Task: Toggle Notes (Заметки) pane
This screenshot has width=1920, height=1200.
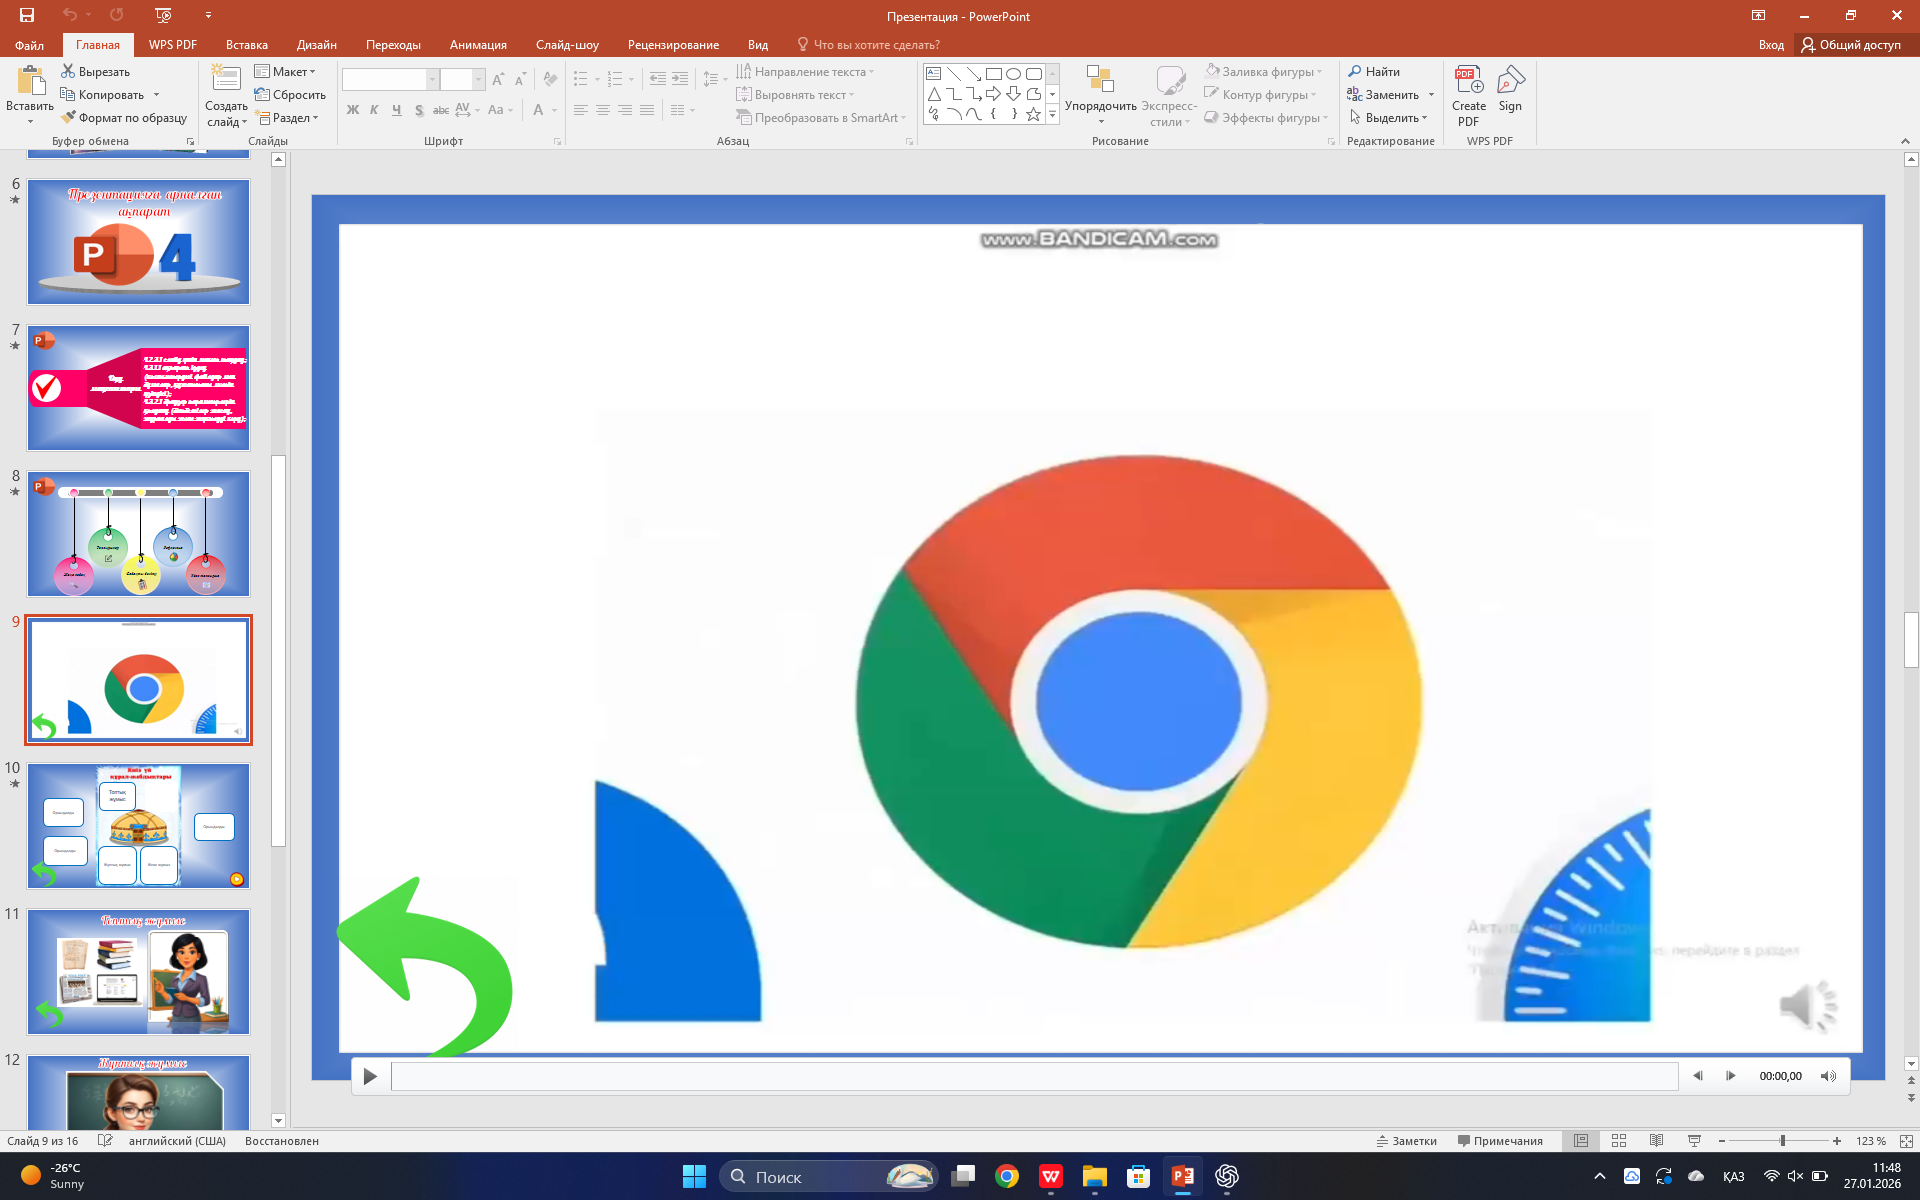Action: coord(1407,1141)
